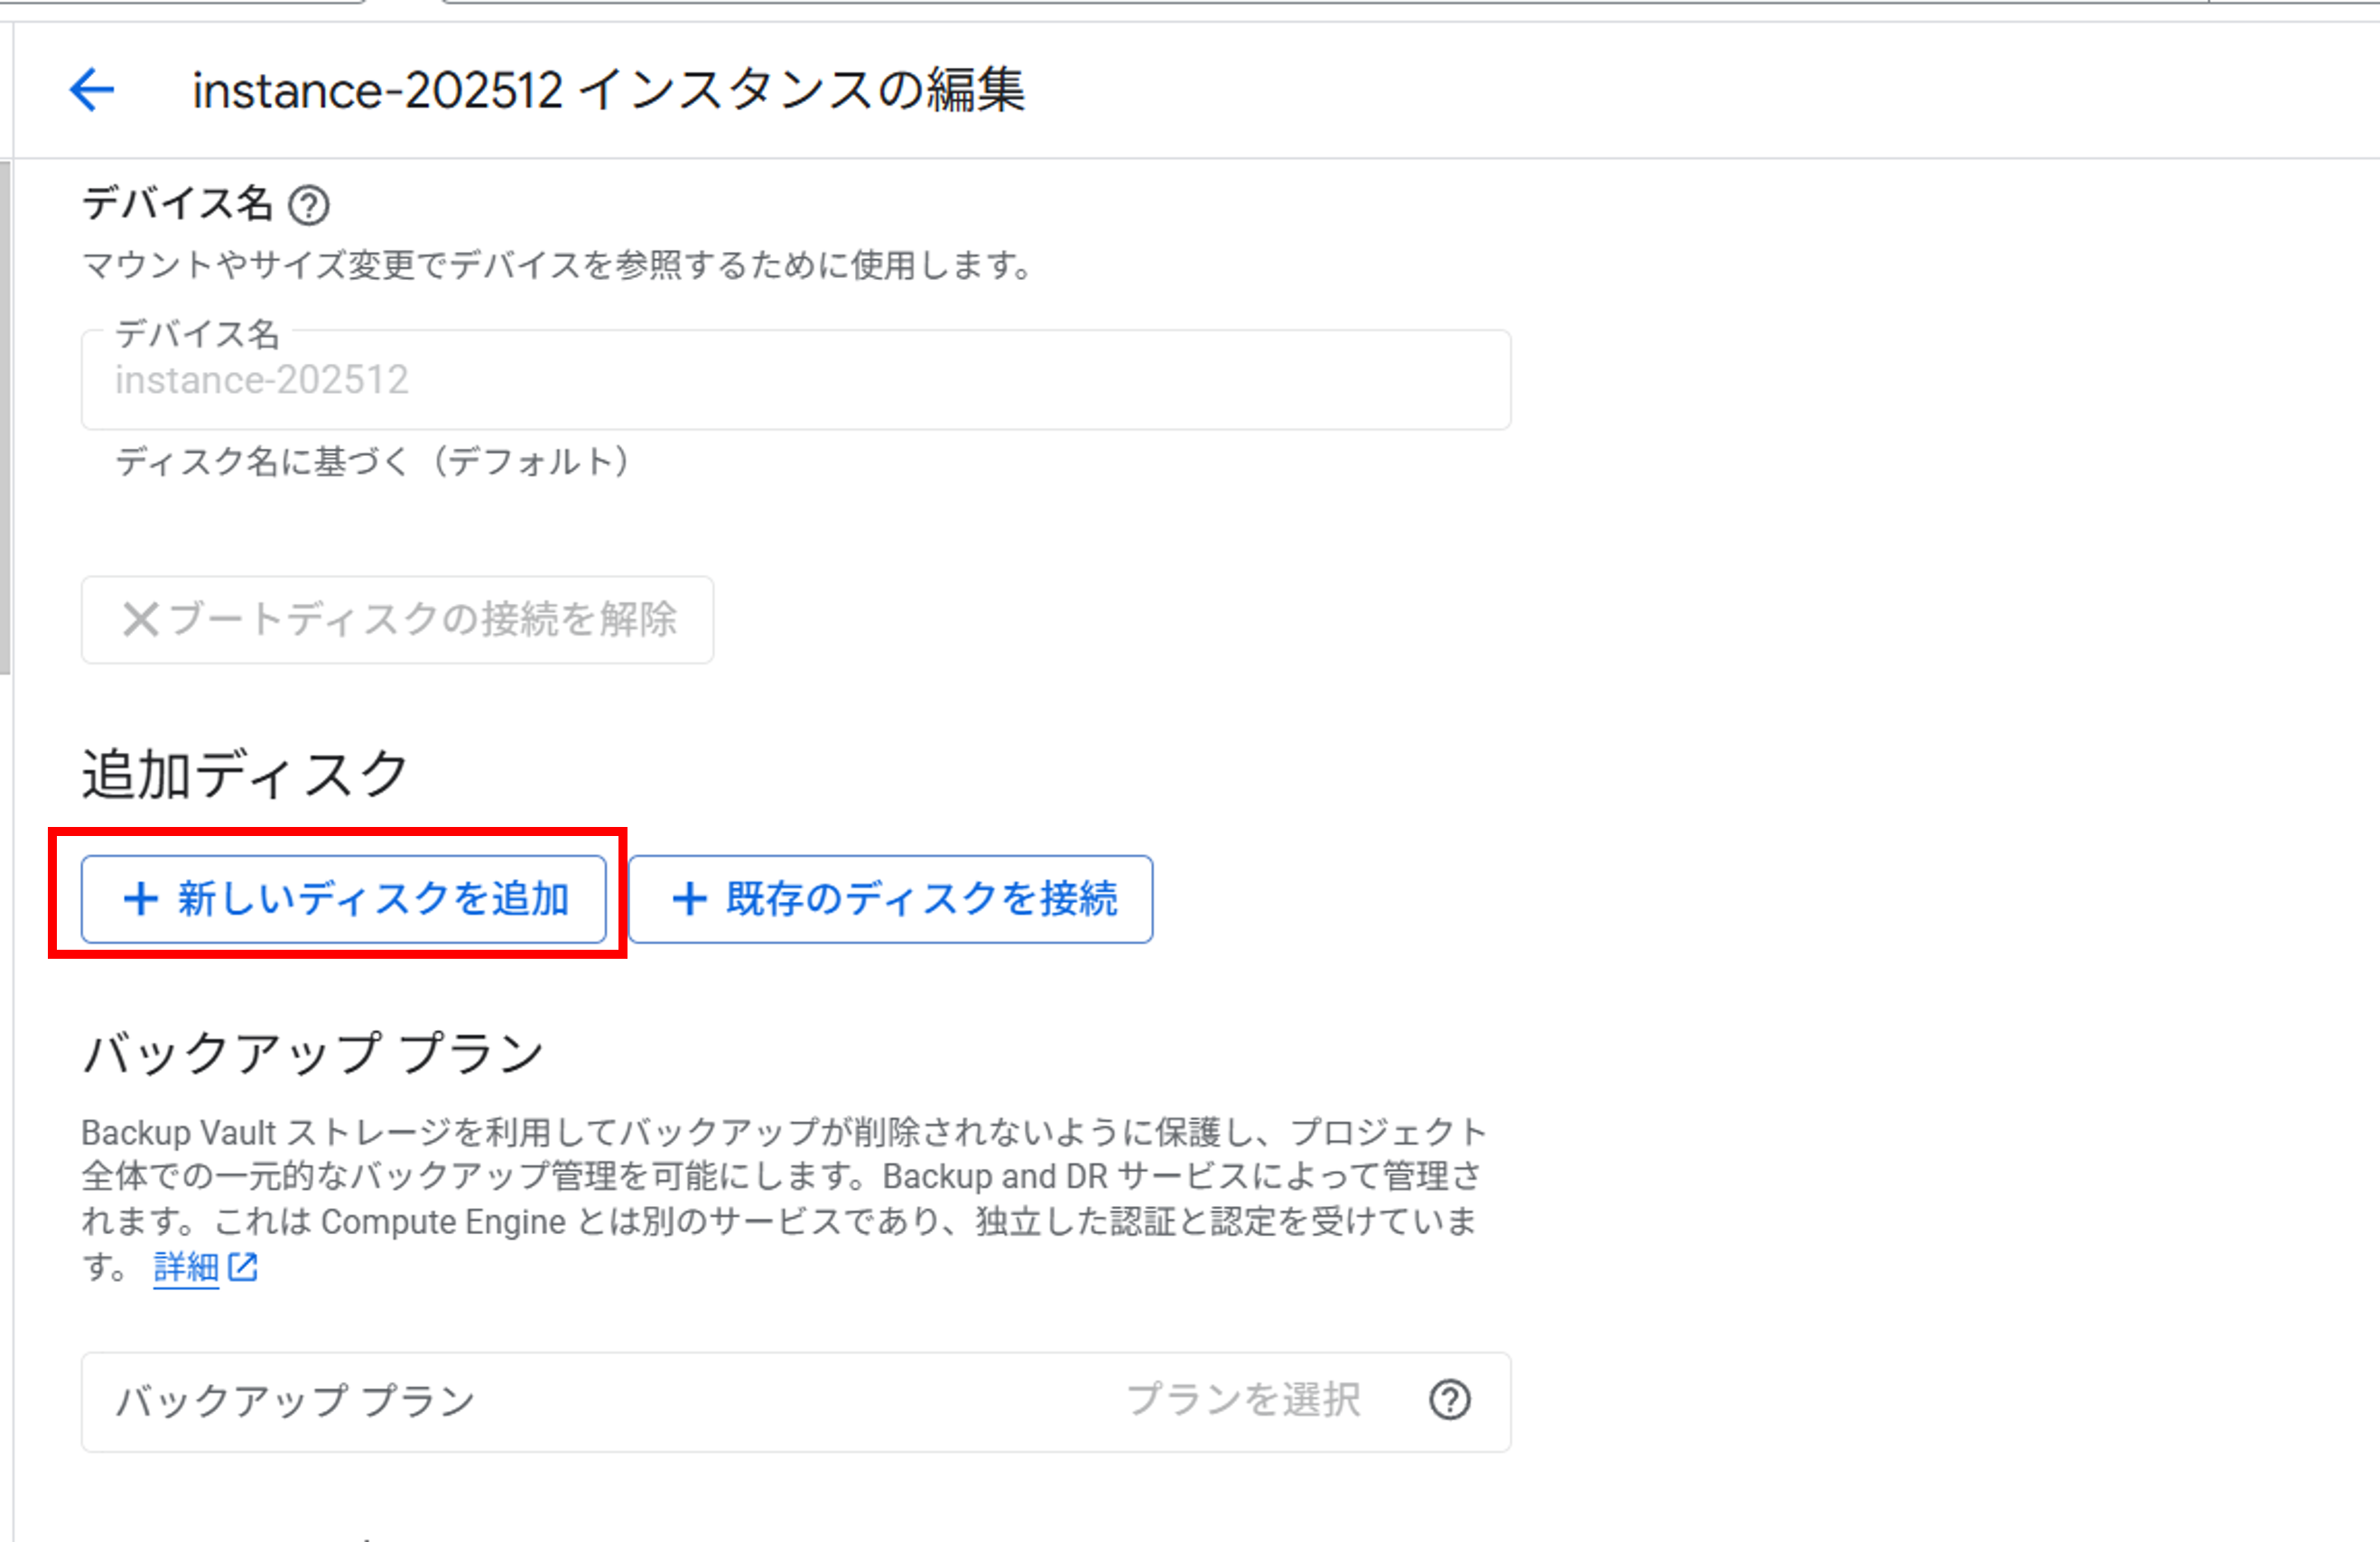Open the 詳細 learn more link

[x=186, y=1268]
